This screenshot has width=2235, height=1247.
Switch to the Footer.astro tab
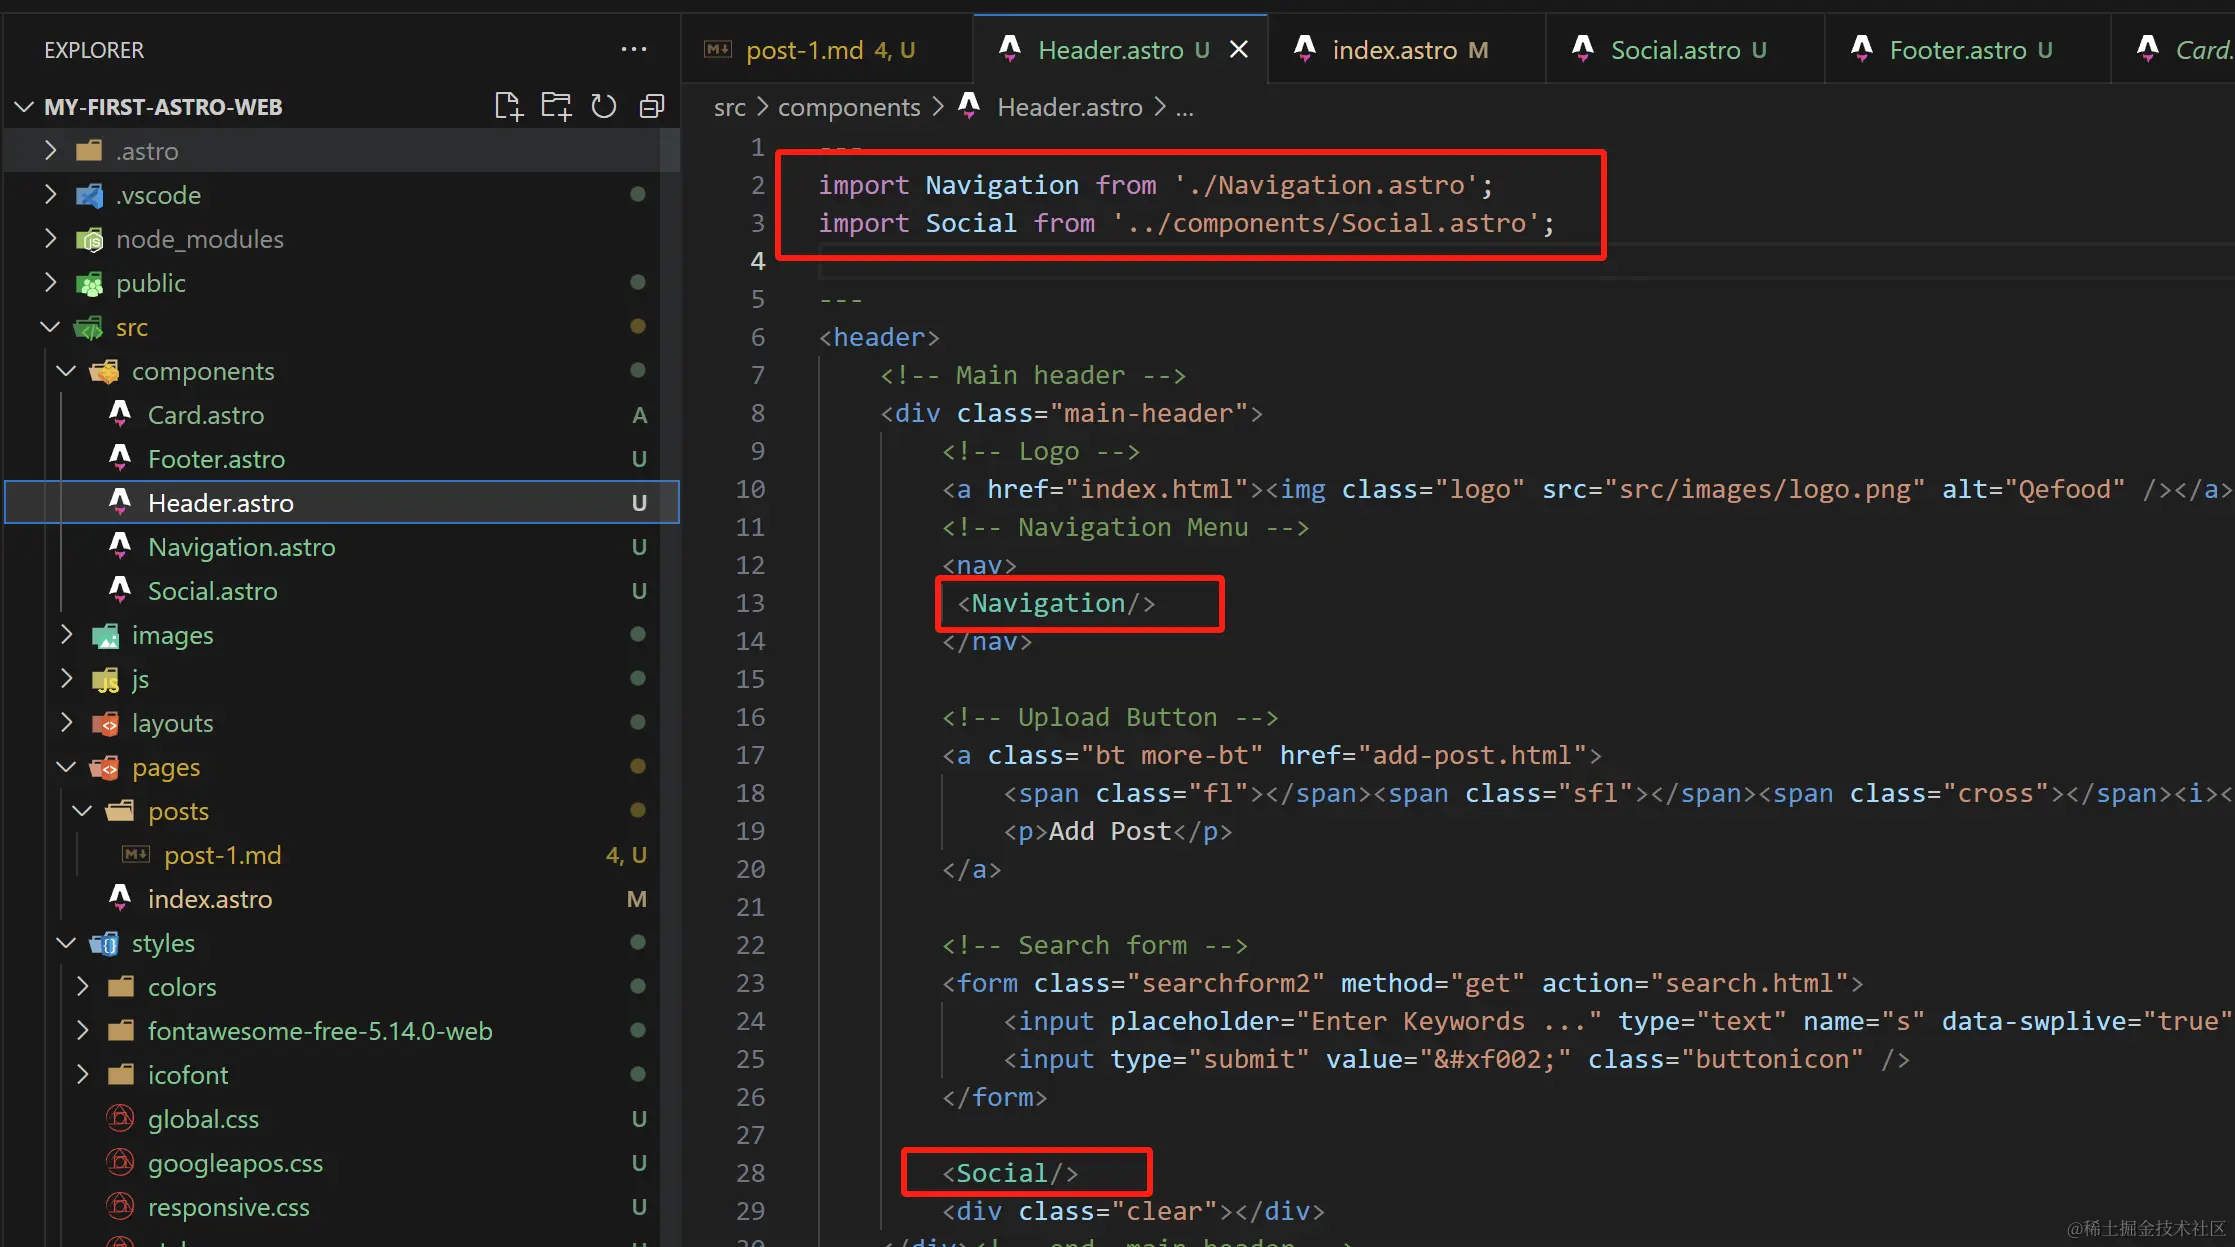pos(1957,50)
